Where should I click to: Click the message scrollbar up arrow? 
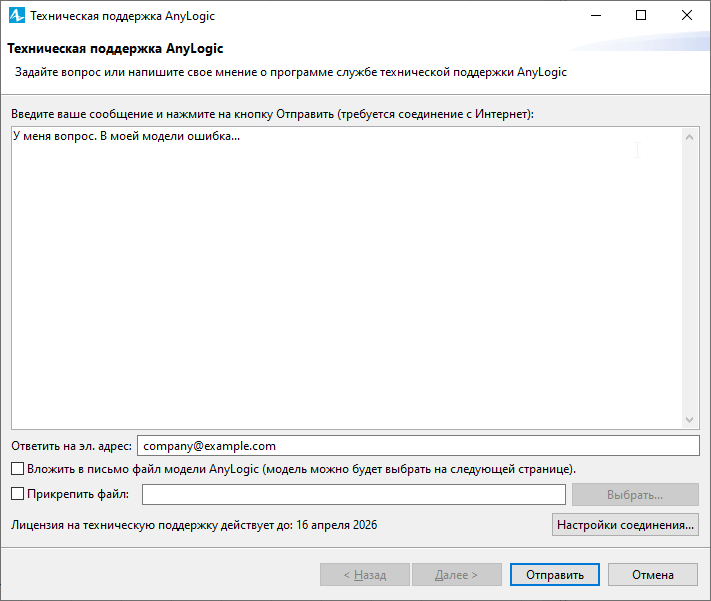pyautogui.click(x=689, y=137)
